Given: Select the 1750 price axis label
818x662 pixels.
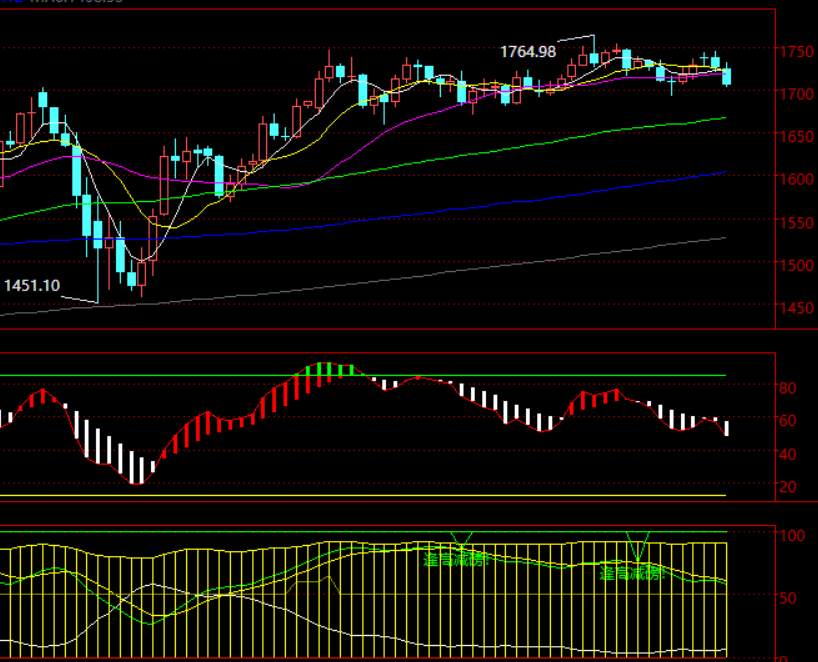Looking at the screenshot, I should coord(796,52).
